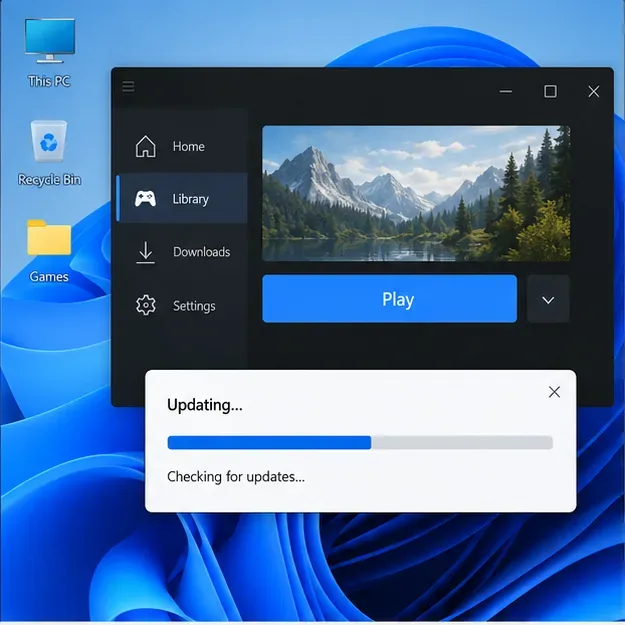Image resolution: width=625 pixels, height=625 pixels.
Task: Switch to the Library section
Action: point(182,198)
